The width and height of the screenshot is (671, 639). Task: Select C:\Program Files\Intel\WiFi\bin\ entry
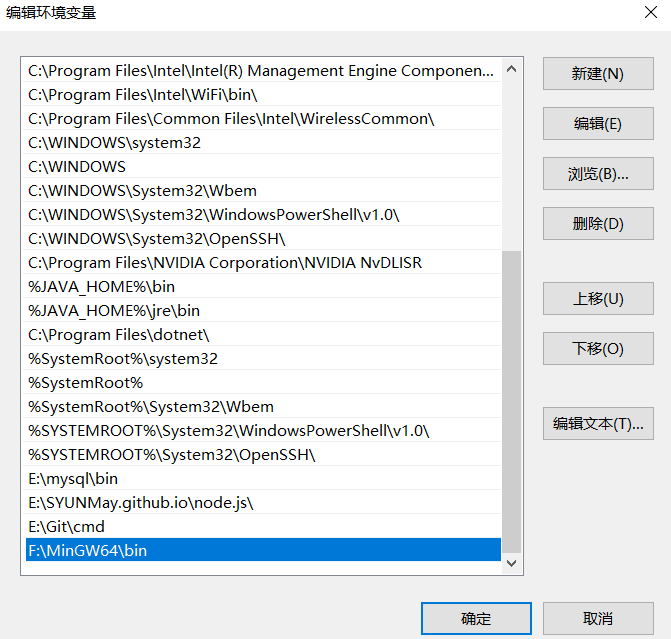pos(263,95)
